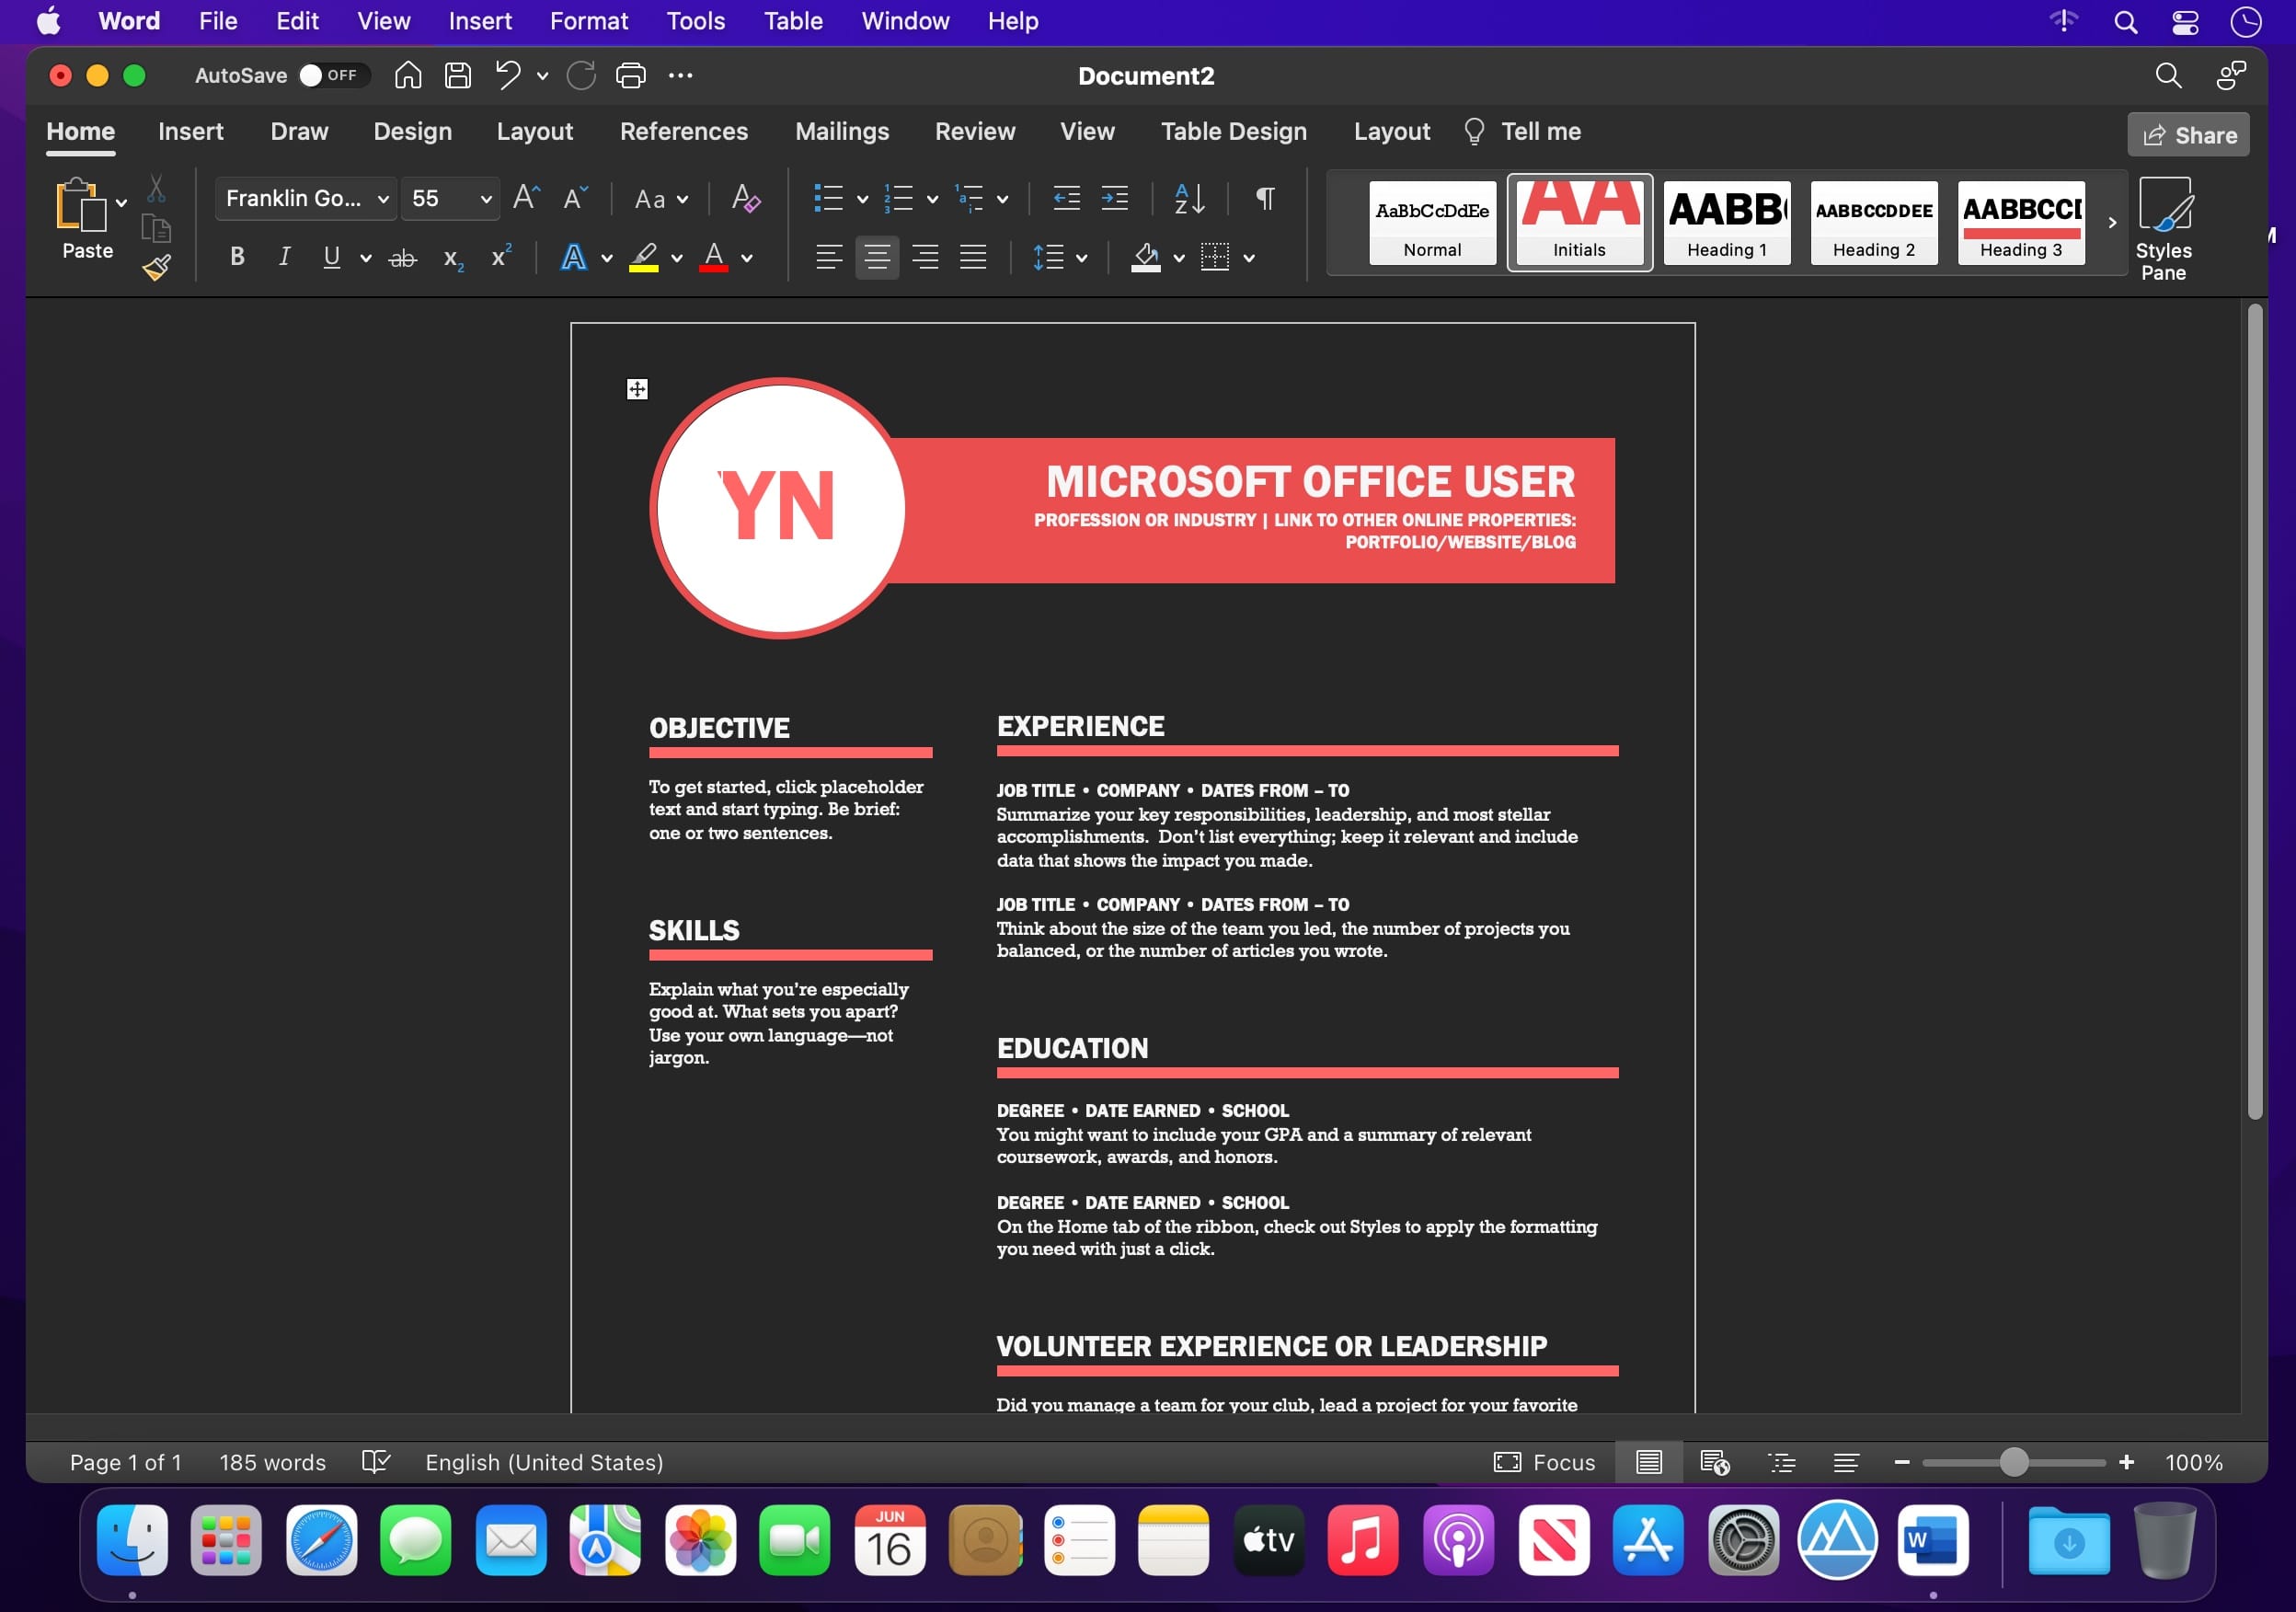This screenshot has height=1612, width=2296.
Task: Apply subscript formatting
Action: click(453, 259)
